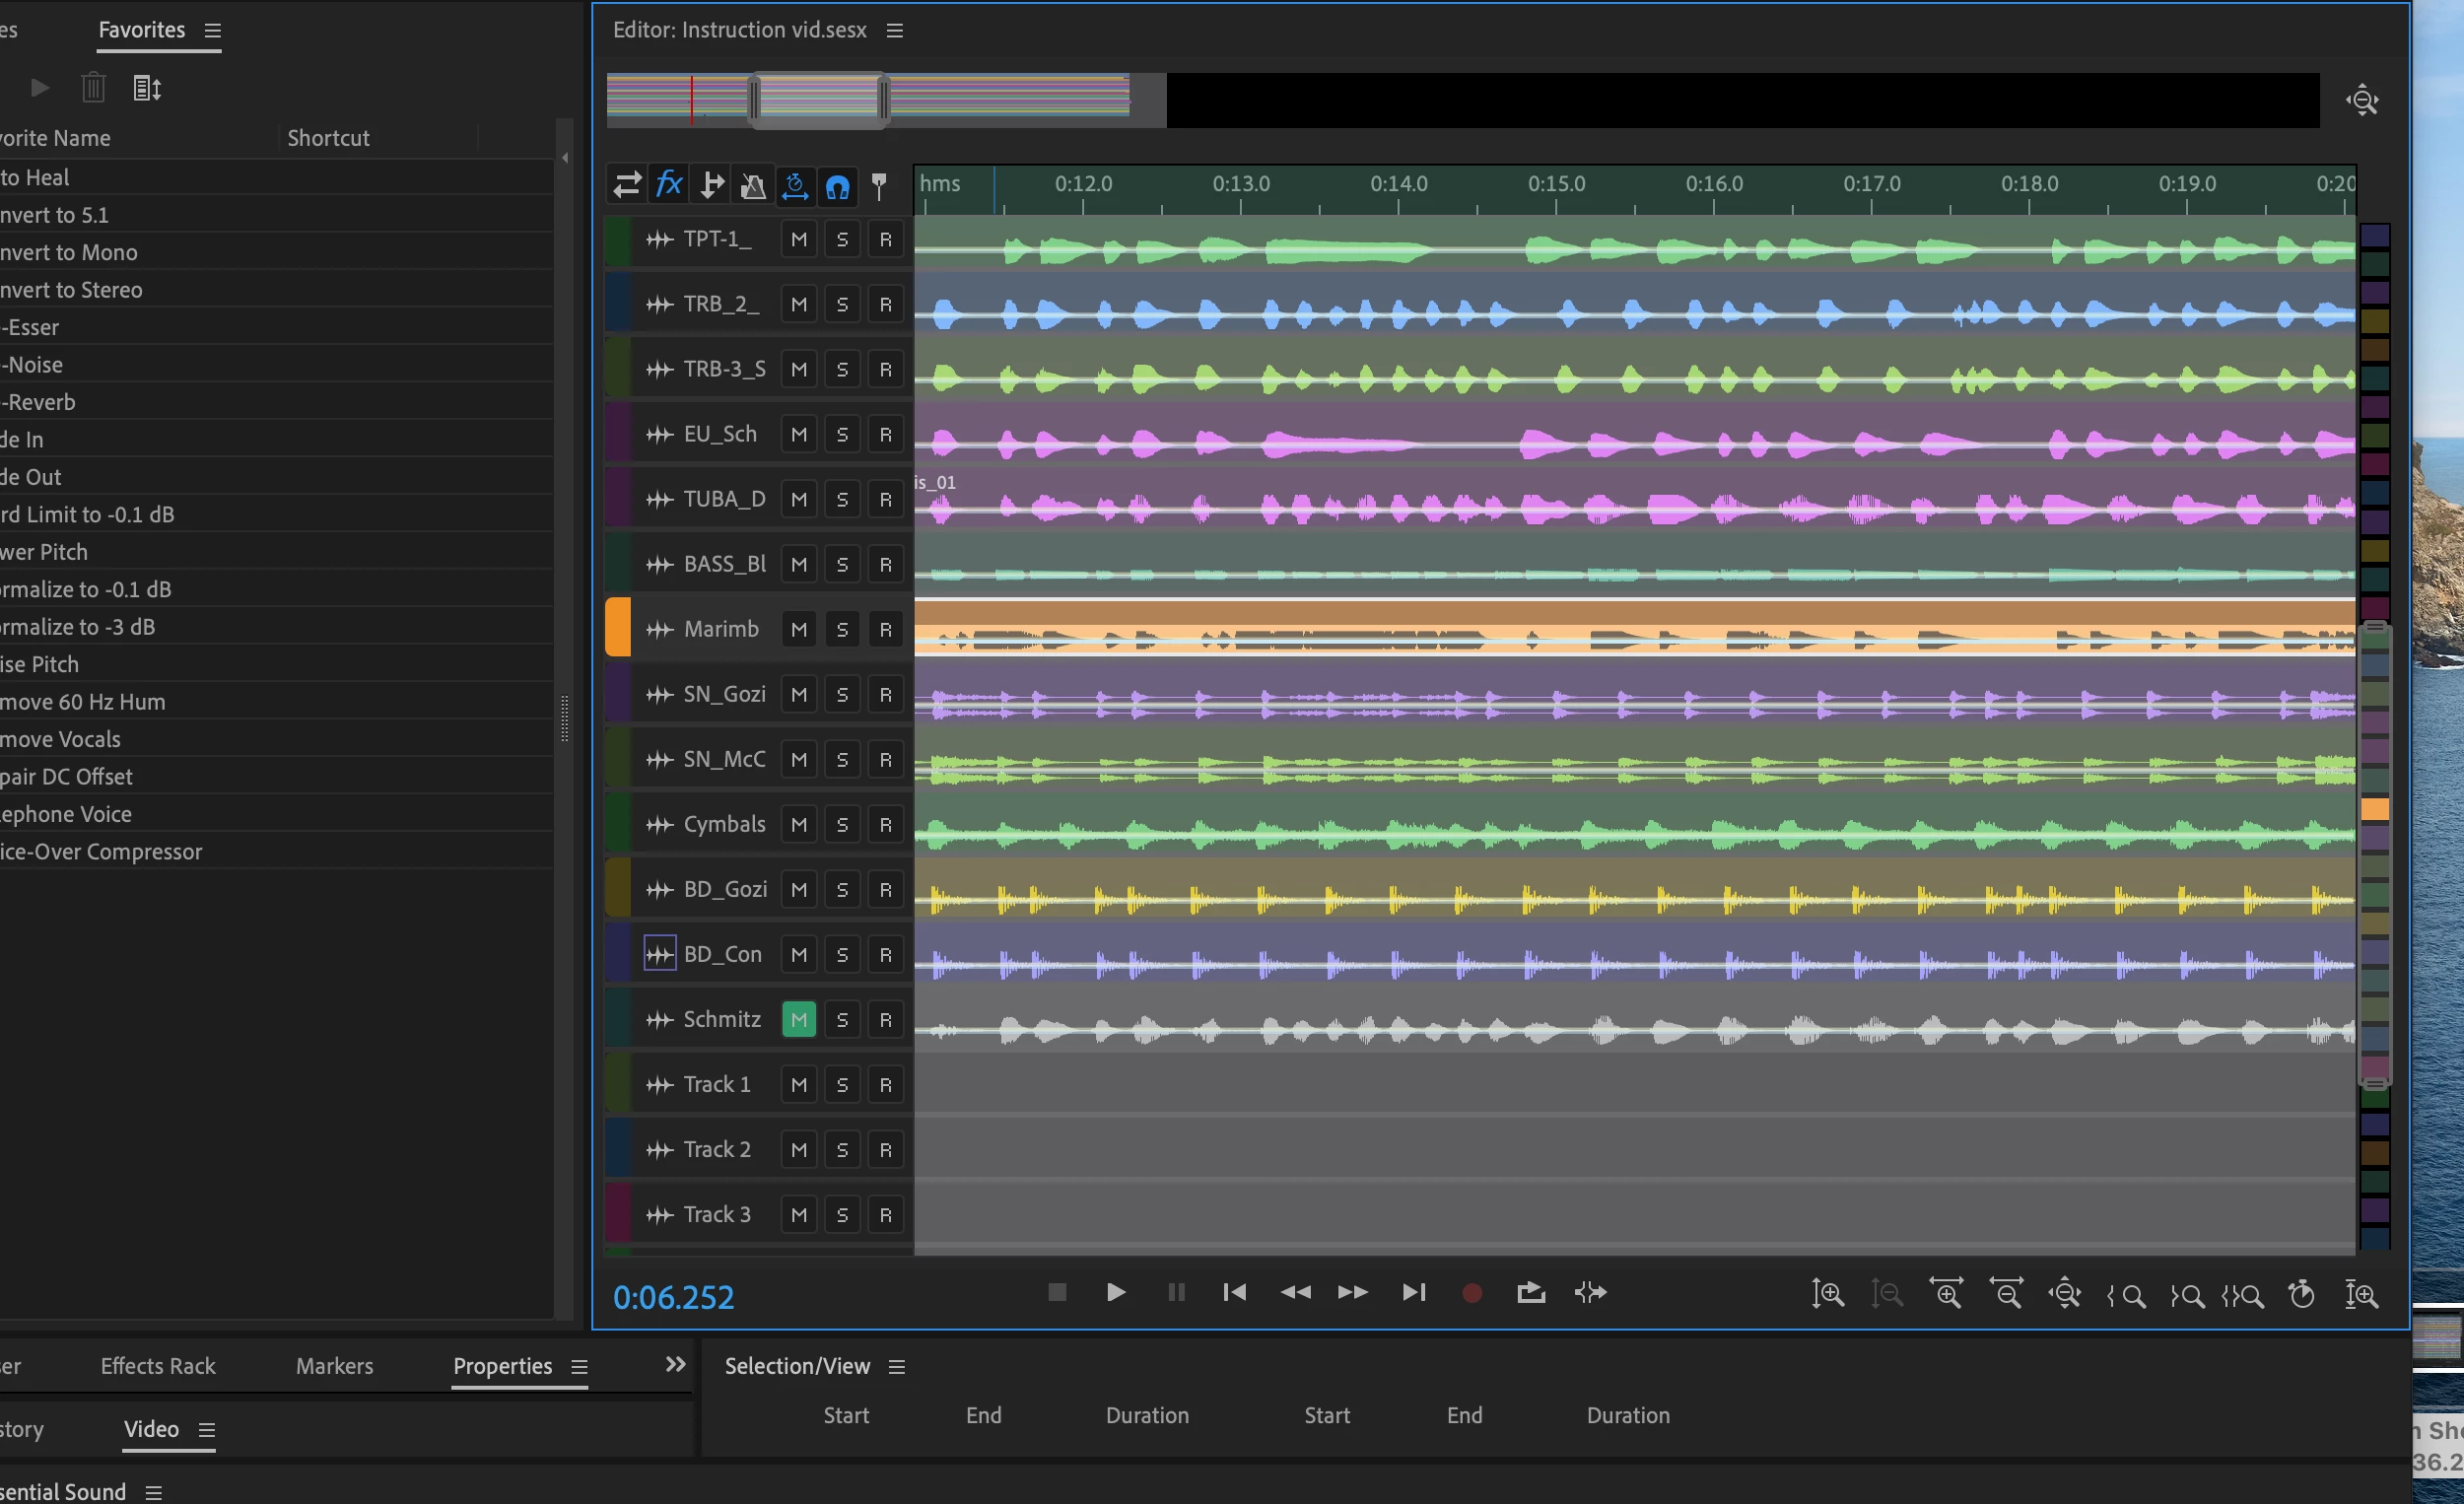The image size is (2464, 1504).
Task: Click the Record button in transport
Action: pos(1471,1293)
